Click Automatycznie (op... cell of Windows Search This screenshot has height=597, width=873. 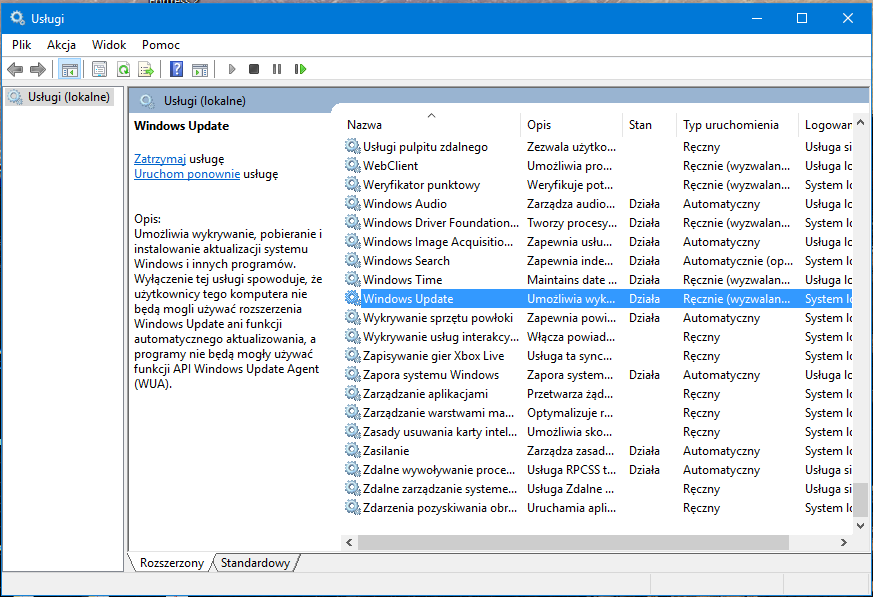pos(738,261)
